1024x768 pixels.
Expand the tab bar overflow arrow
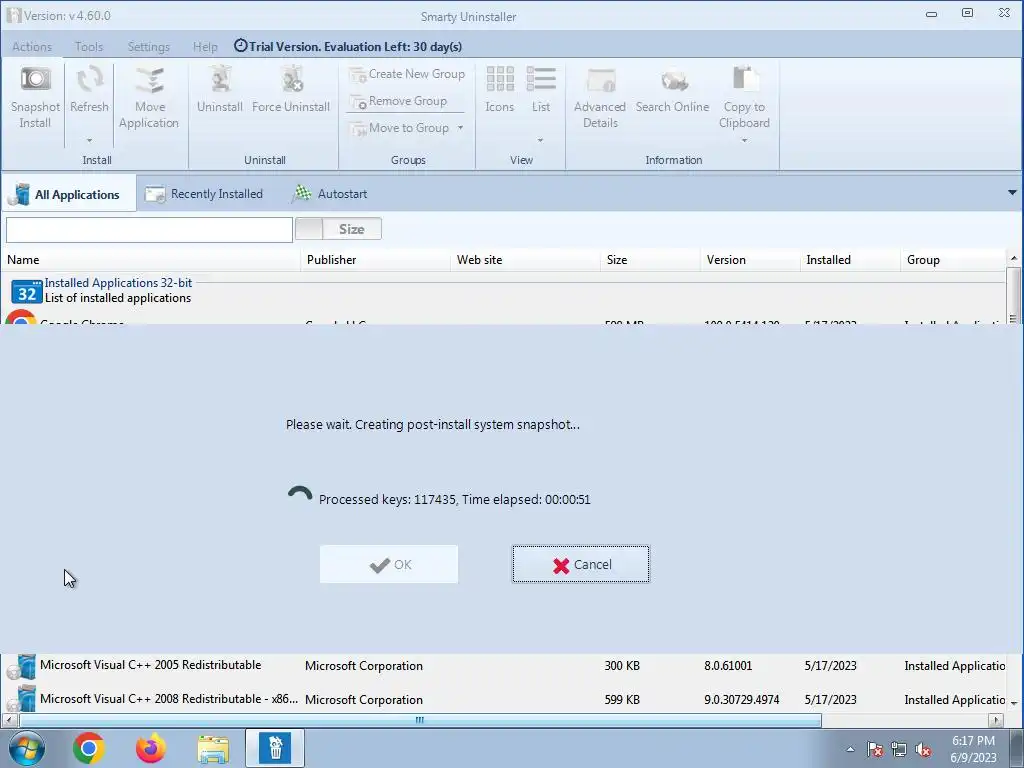click(1012, 193)
